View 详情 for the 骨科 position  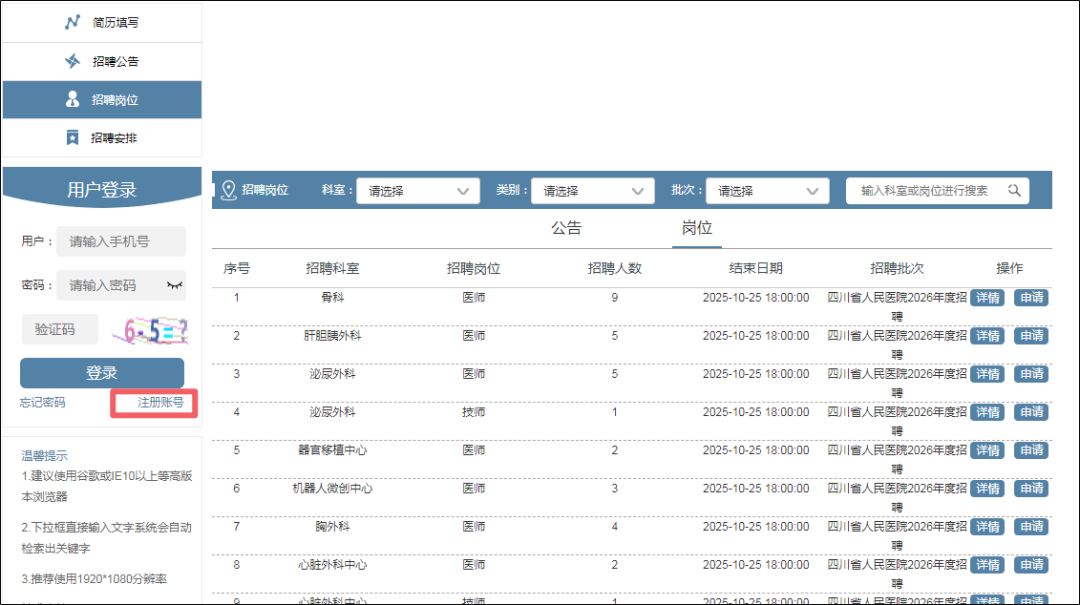[987, 297]
